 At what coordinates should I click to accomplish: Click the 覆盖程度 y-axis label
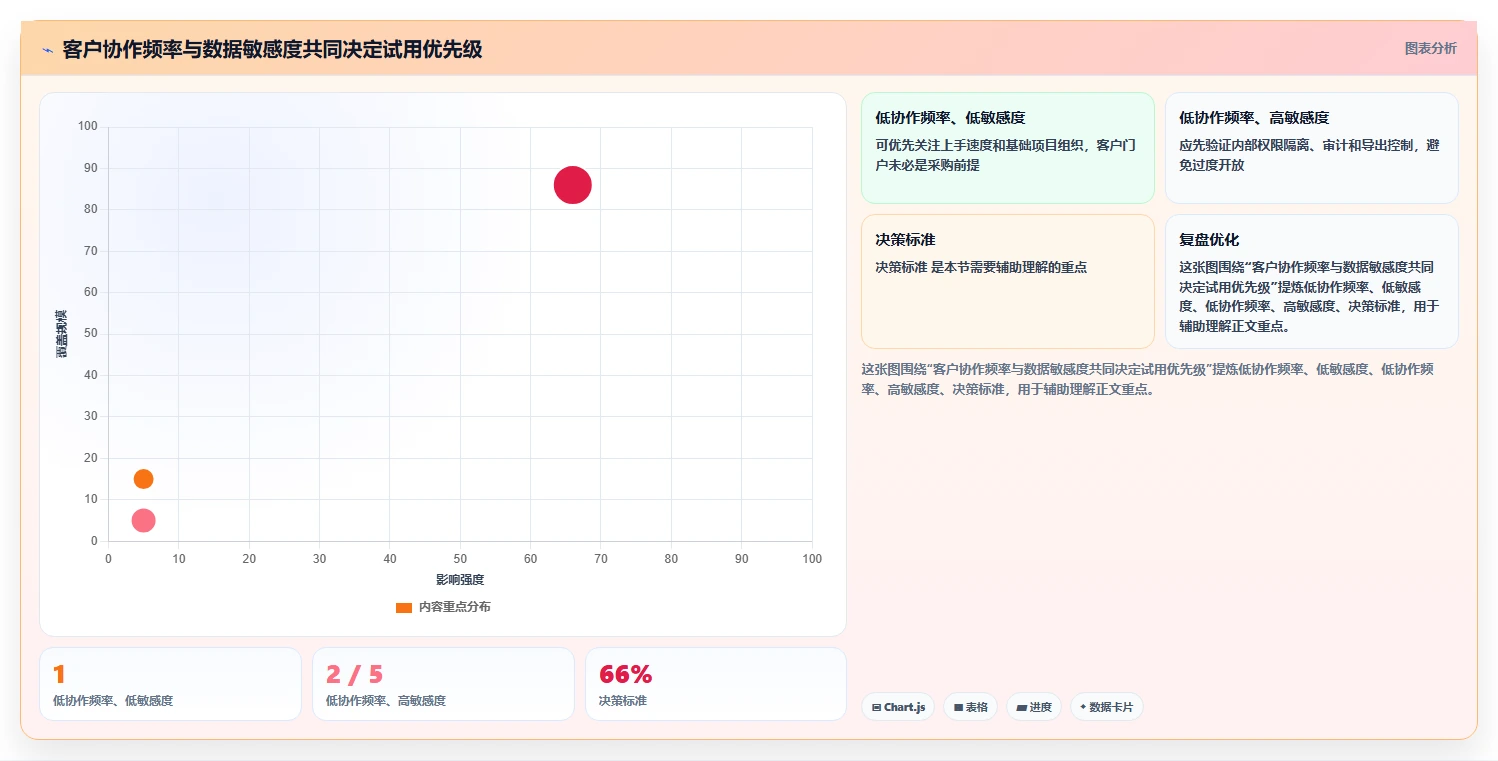(x=61, y=334)
